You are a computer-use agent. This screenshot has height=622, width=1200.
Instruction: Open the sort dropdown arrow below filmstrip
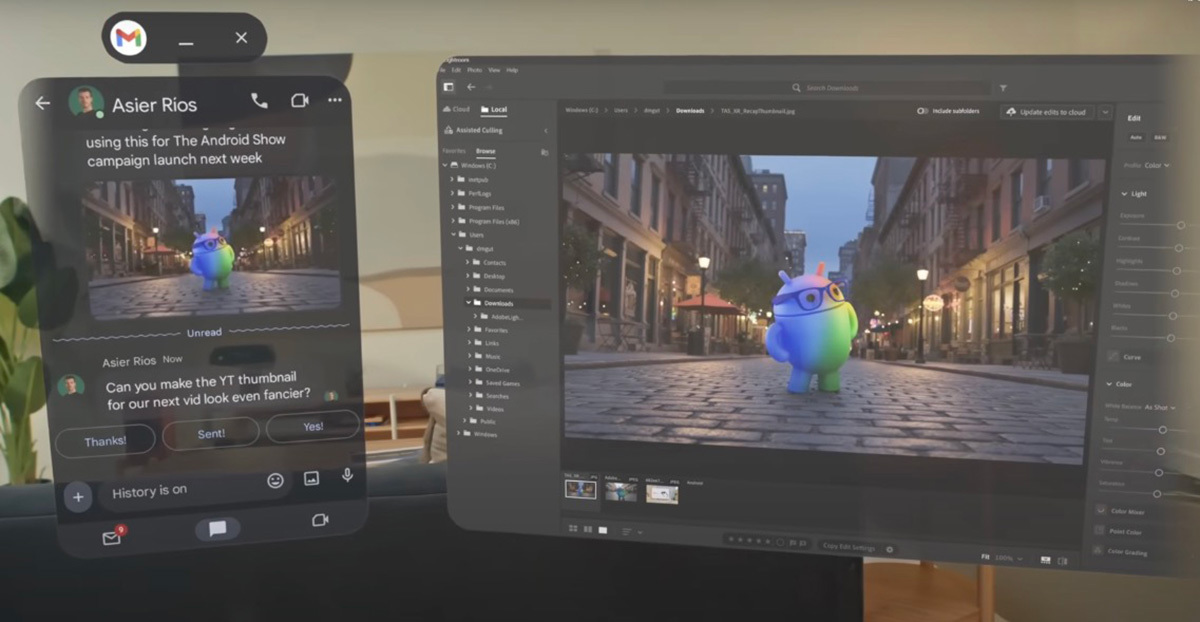pyautogui.click(x=640, y=533)
